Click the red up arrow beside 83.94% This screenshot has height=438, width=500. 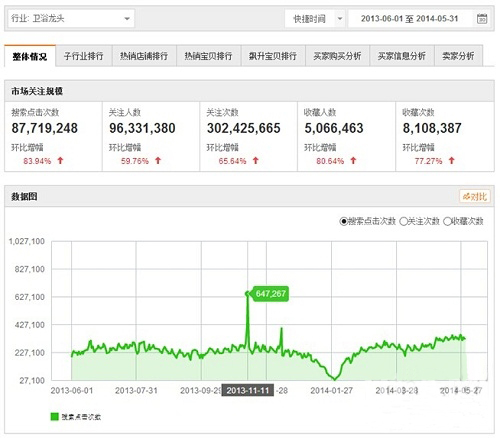60,161
